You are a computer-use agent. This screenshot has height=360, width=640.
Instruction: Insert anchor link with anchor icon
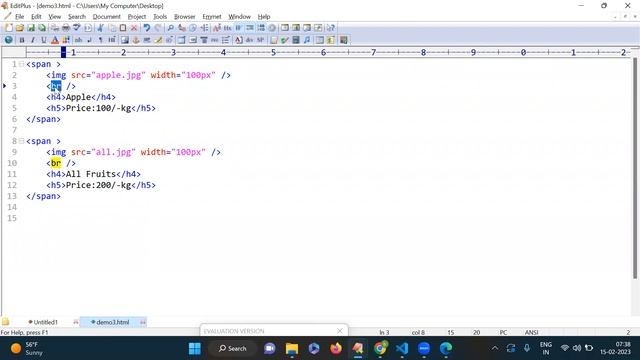click(x=136, y=40)
